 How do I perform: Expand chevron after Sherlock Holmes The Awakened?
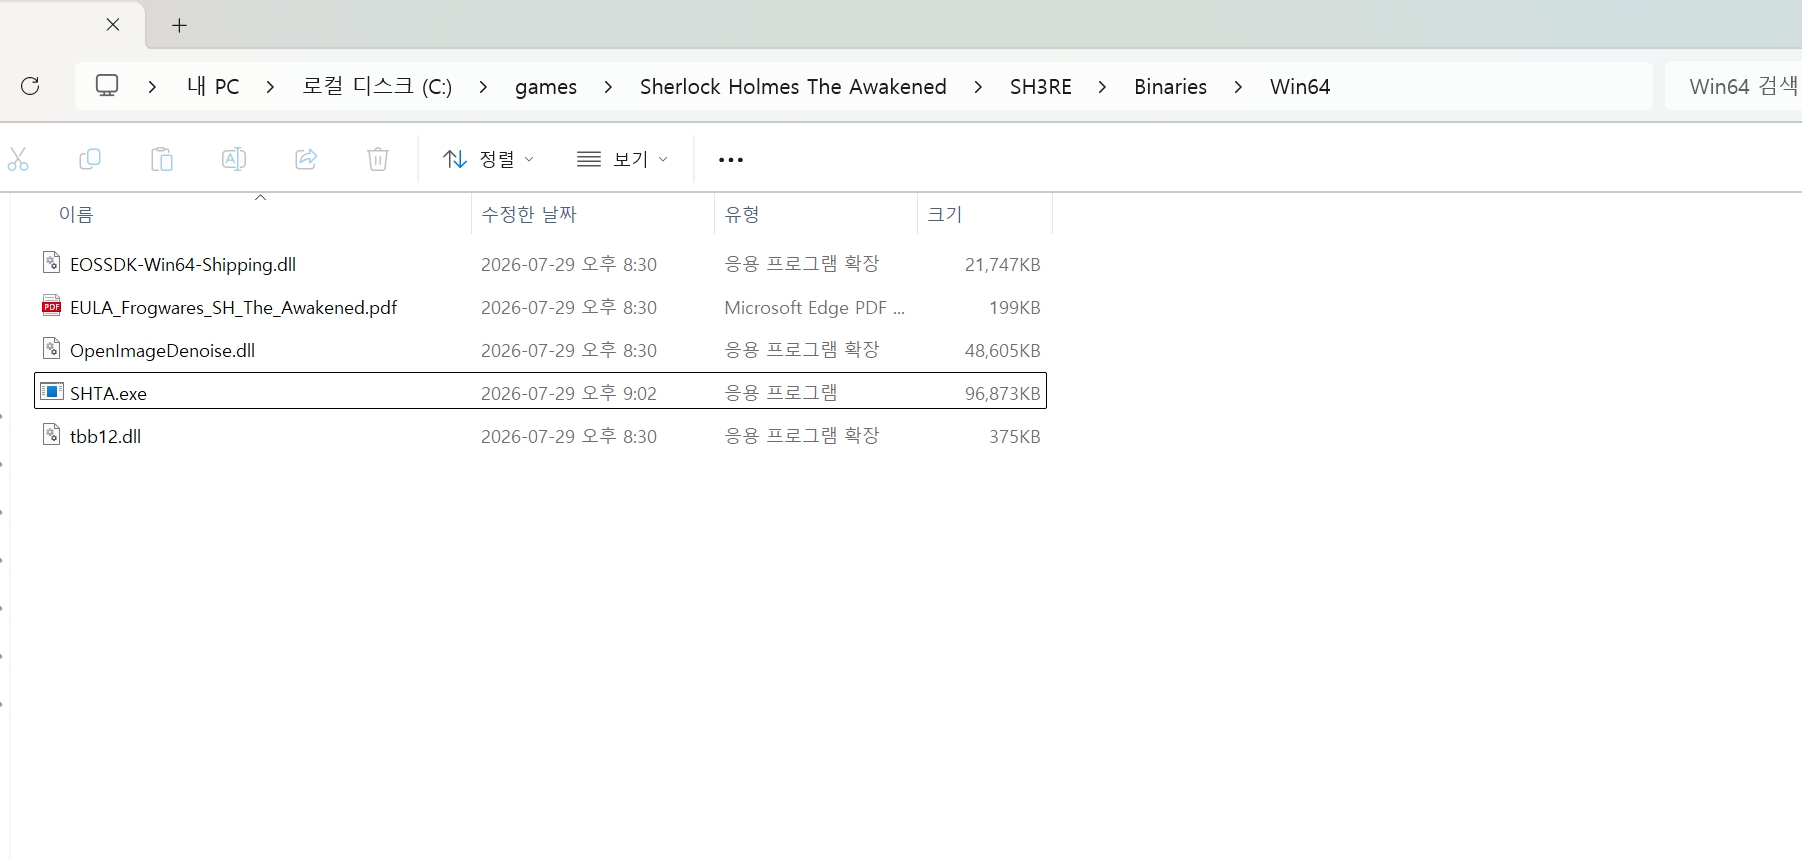pyautogui.click(x=978, y=87)
